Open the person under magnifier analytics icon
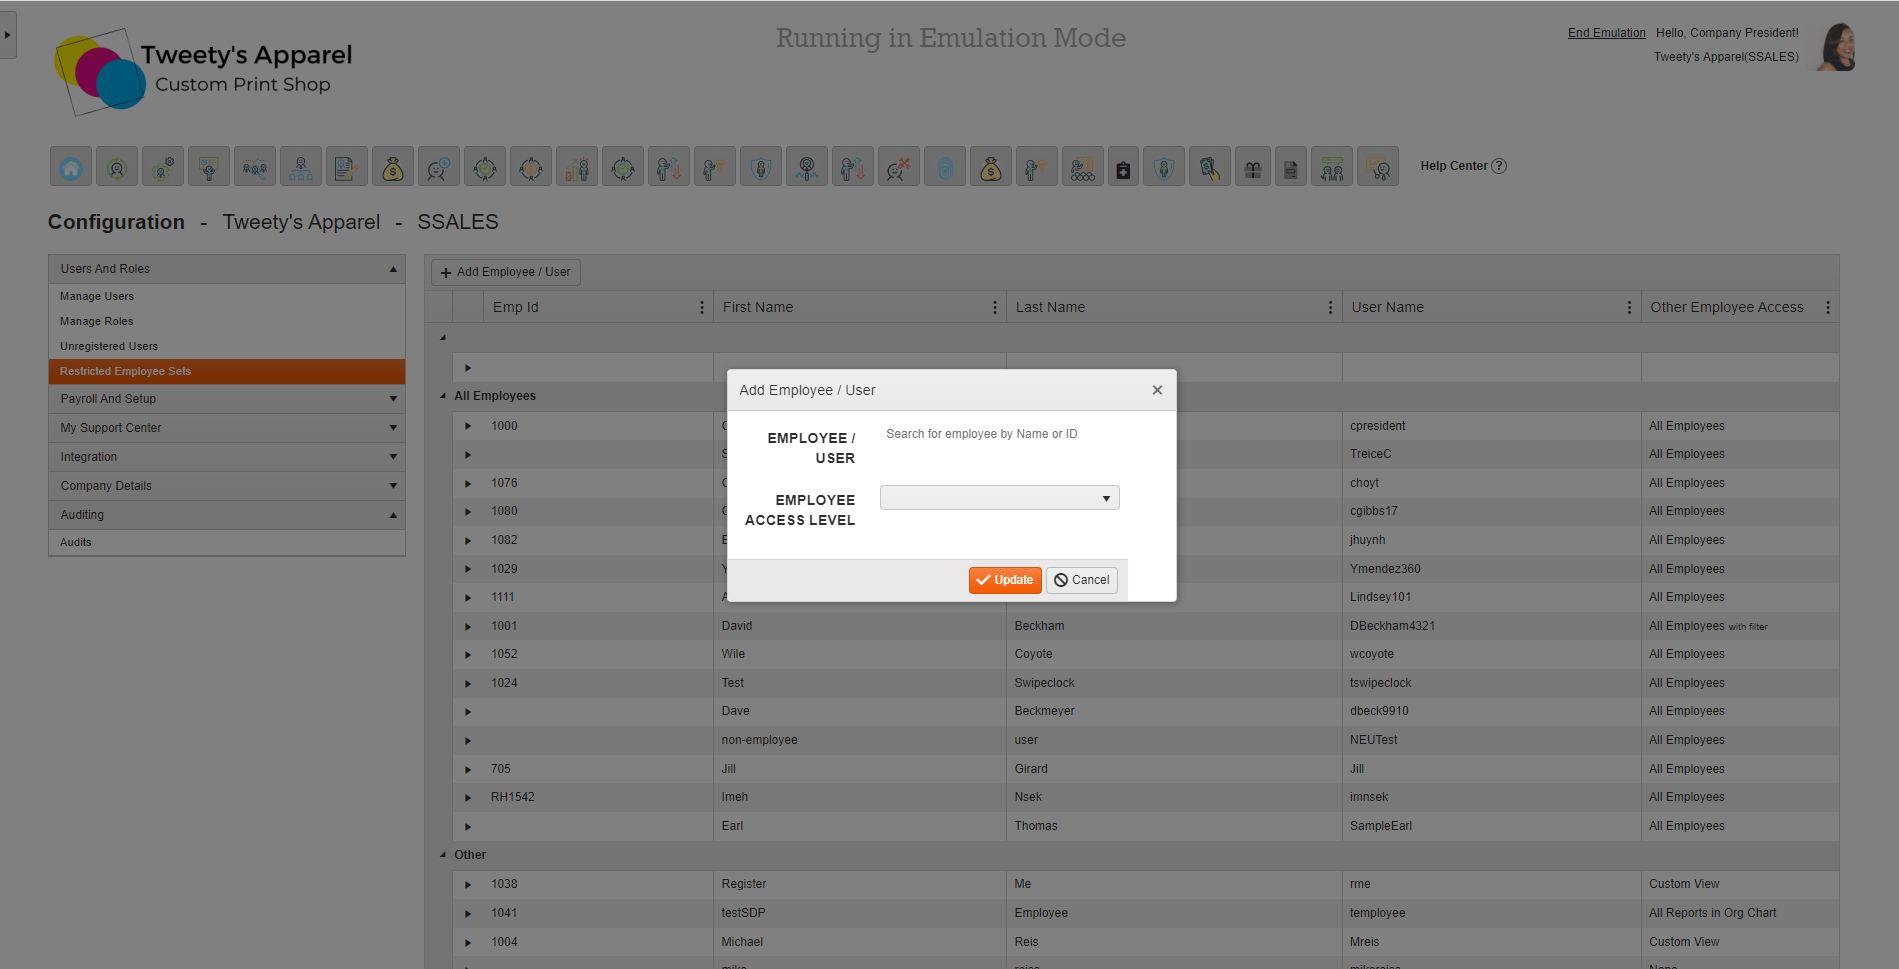The width and height of the screenshot is (1899, 969). pos(807,167)
